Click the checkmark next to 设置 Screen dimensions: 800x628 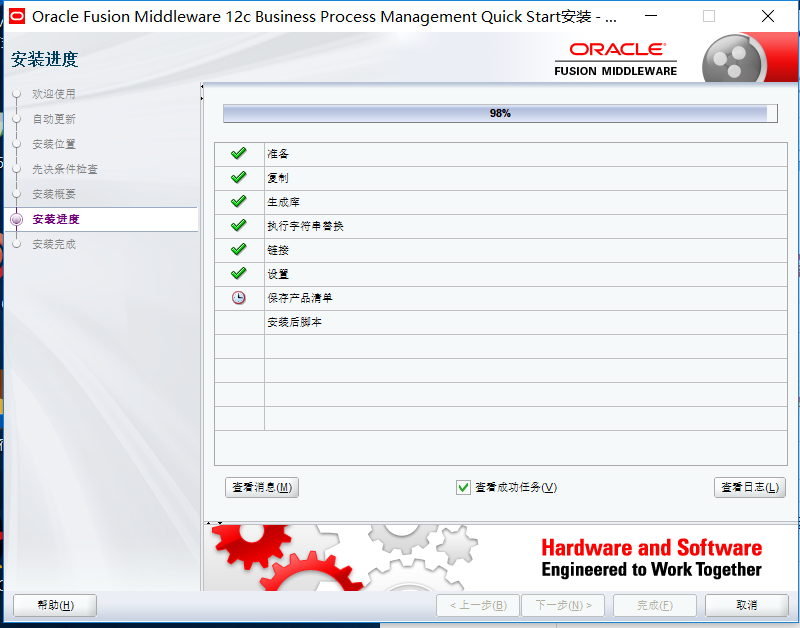[236, 273]
